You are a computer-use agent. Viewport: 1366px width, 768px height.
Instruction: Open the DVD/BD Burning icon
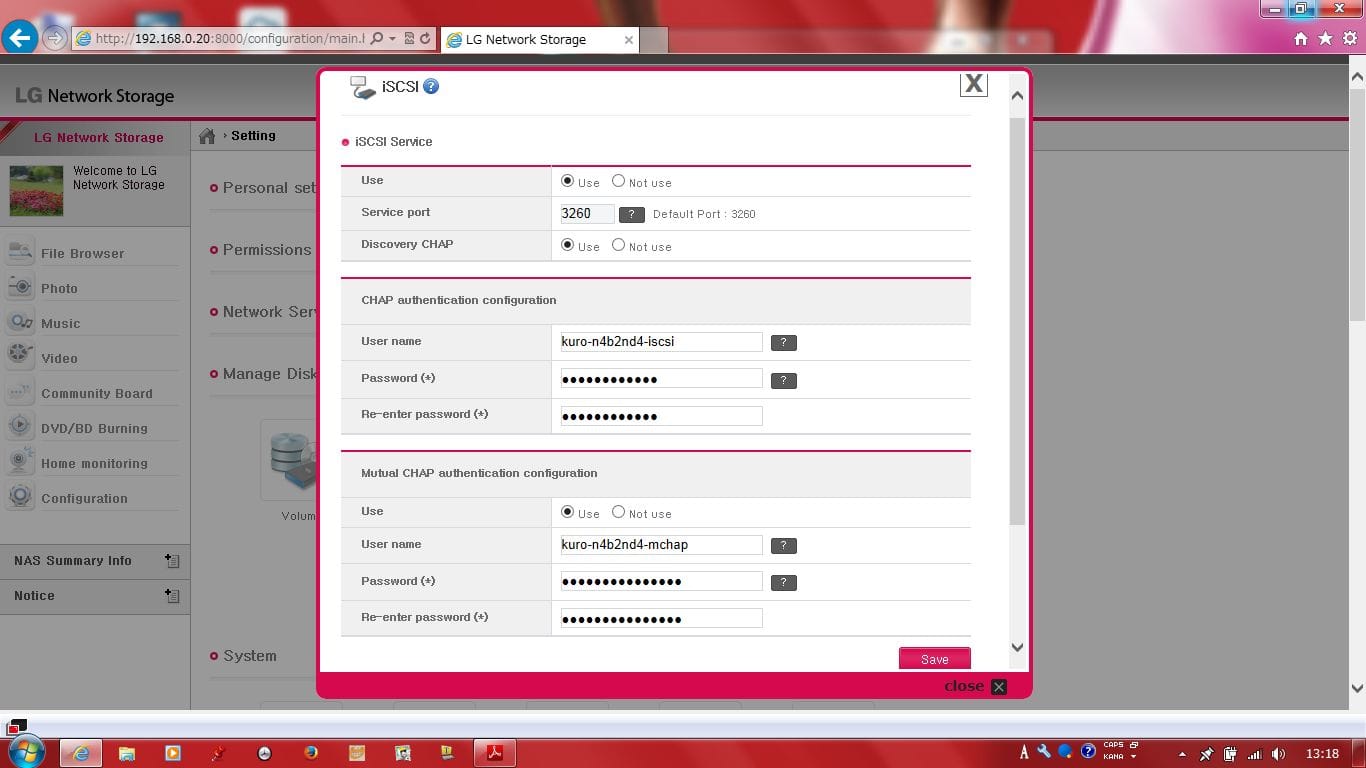click(20, 427)
